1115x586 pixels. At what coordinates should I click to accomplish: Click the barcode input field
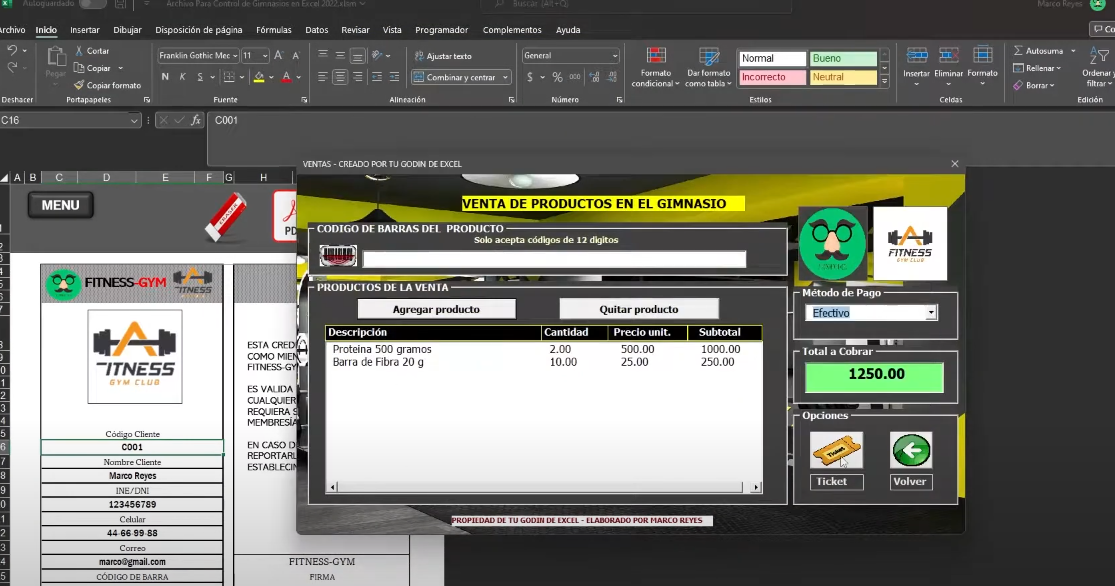554,259
